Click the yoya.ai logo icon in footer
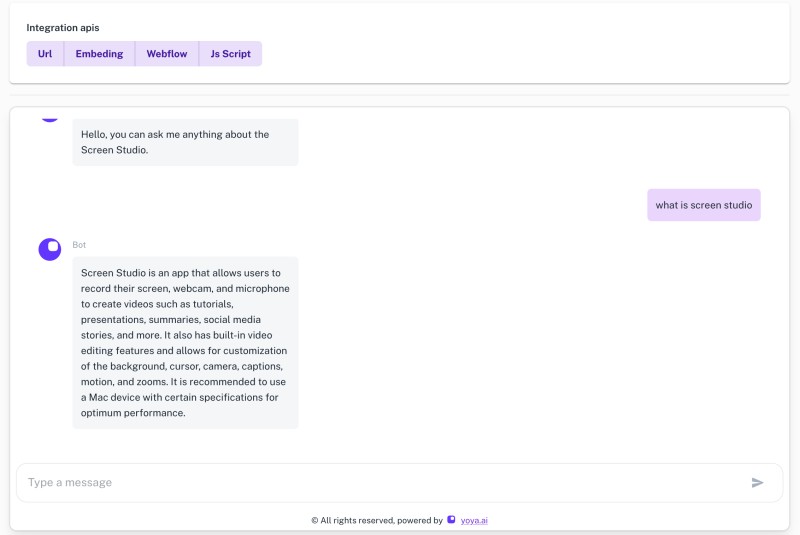 451,520
